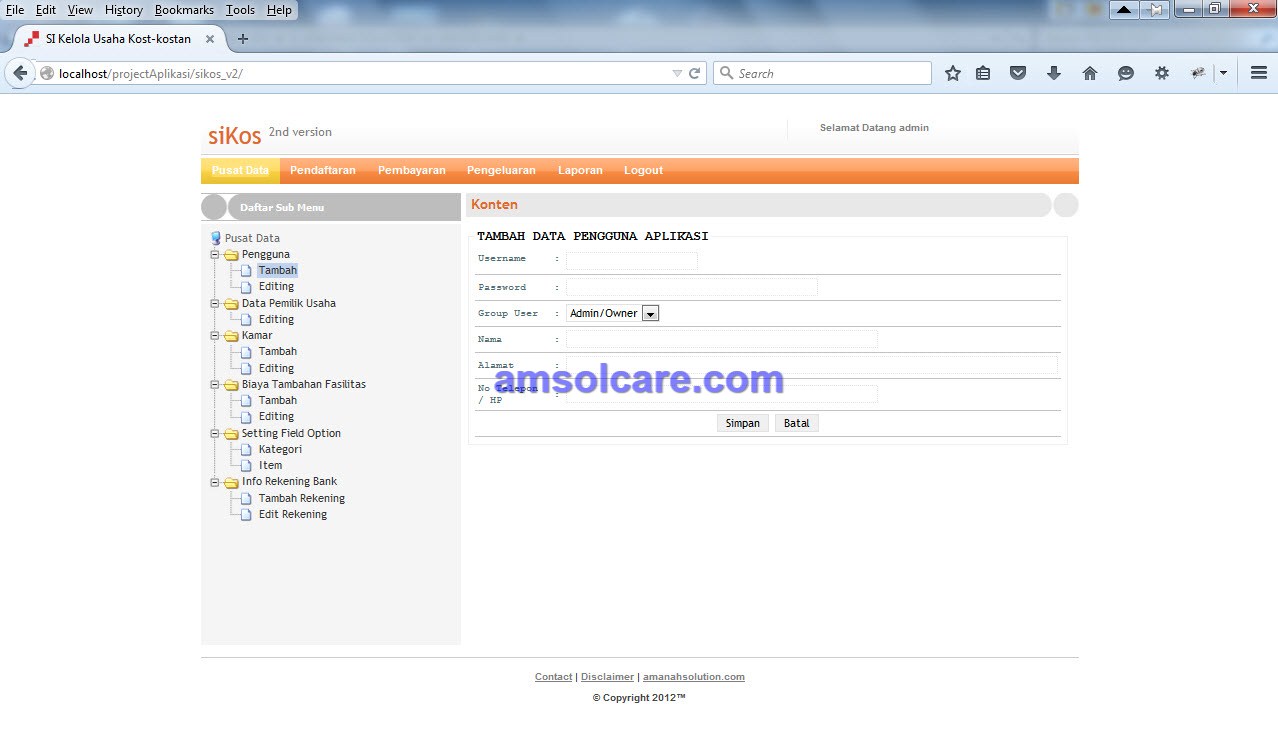Collapse the Data Pemilik Usaha node
1278x756 pixels.
(214, 303)
